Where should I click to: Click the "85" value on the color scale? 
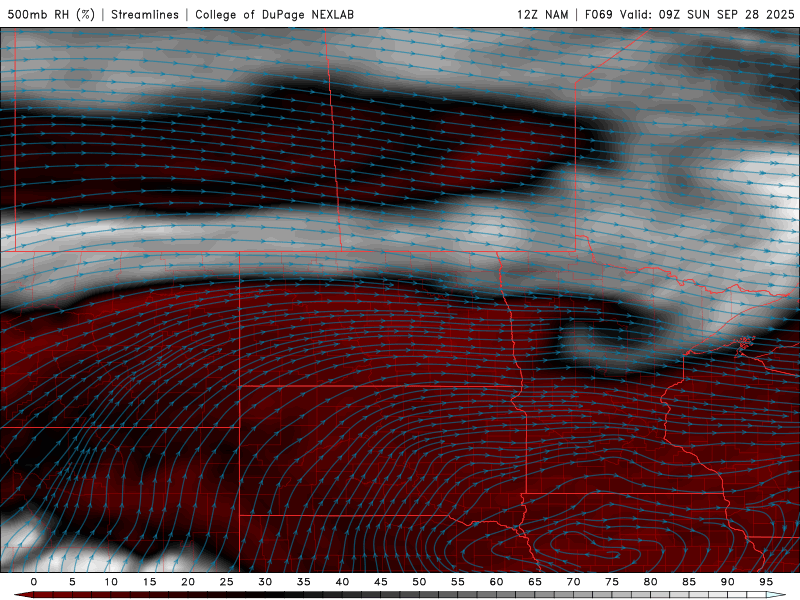(689, 582)
